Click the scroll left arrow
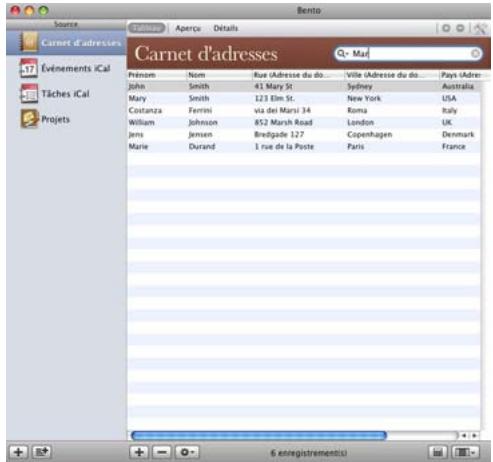 [464, 435]
